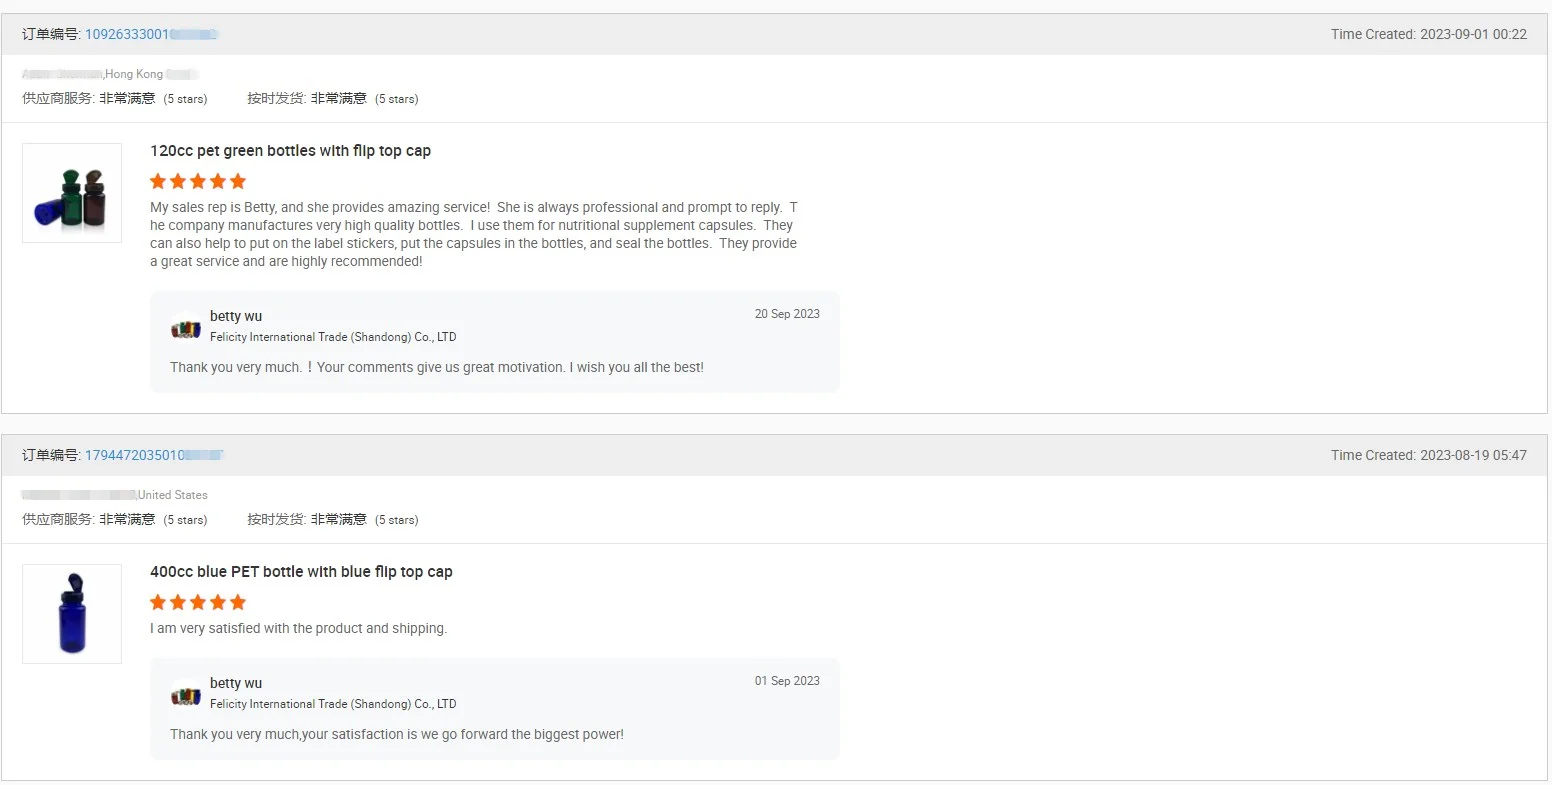Open the 400cc blue PET bottle title
The image size is (1552, 785).
pyautogui.click(x=301, y=572)
